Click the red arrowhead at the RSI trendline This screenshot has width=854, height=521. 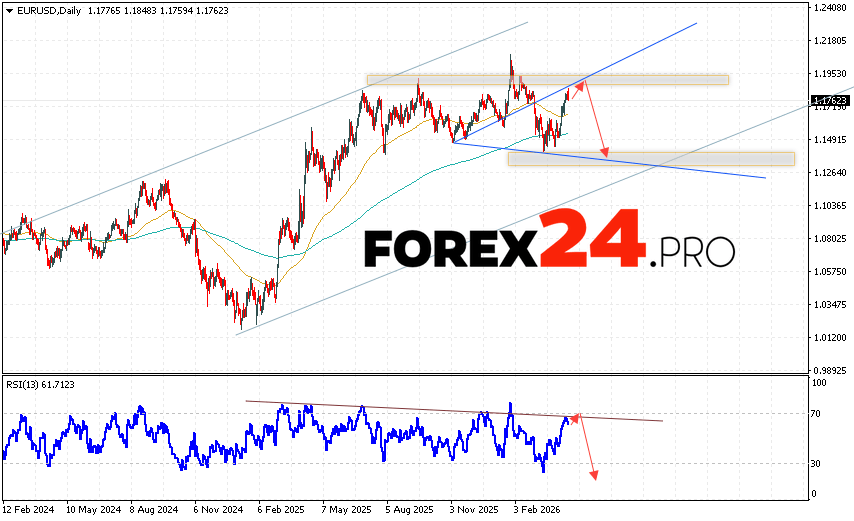(576, 416)
